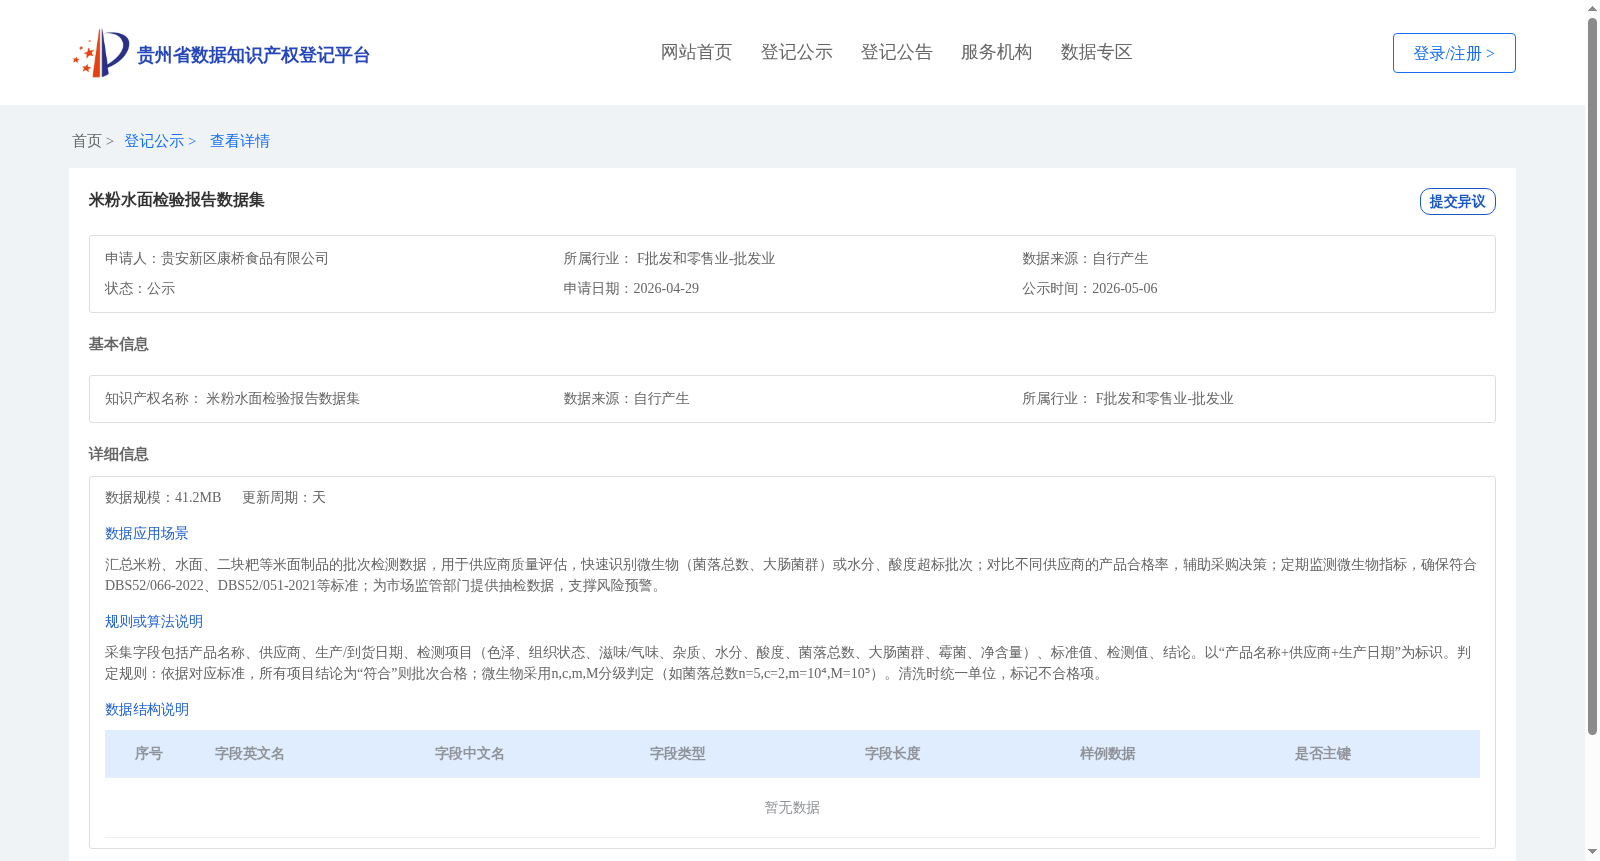This screenshot has width=1600, height=861.
Task: Click the 样例数据 column header
Action: pyautogui.click(x=1108, y=754)
